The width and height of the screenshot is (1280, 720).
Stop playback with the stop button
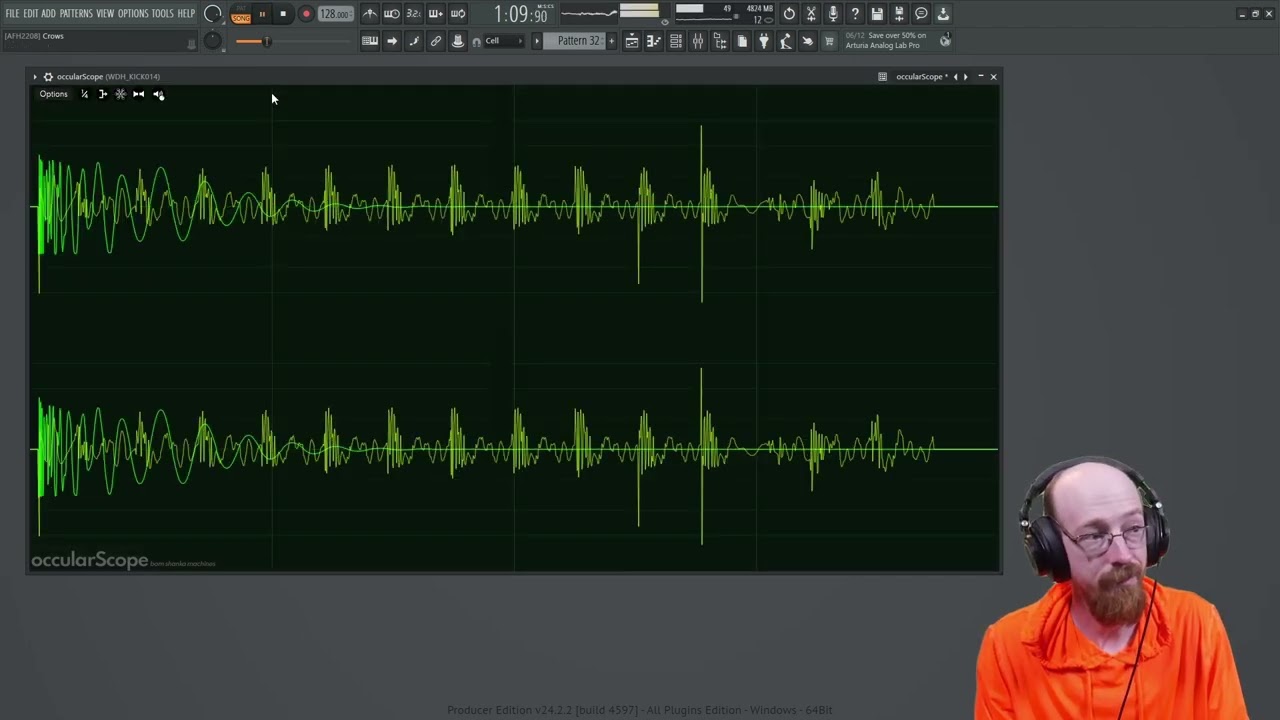283,15
